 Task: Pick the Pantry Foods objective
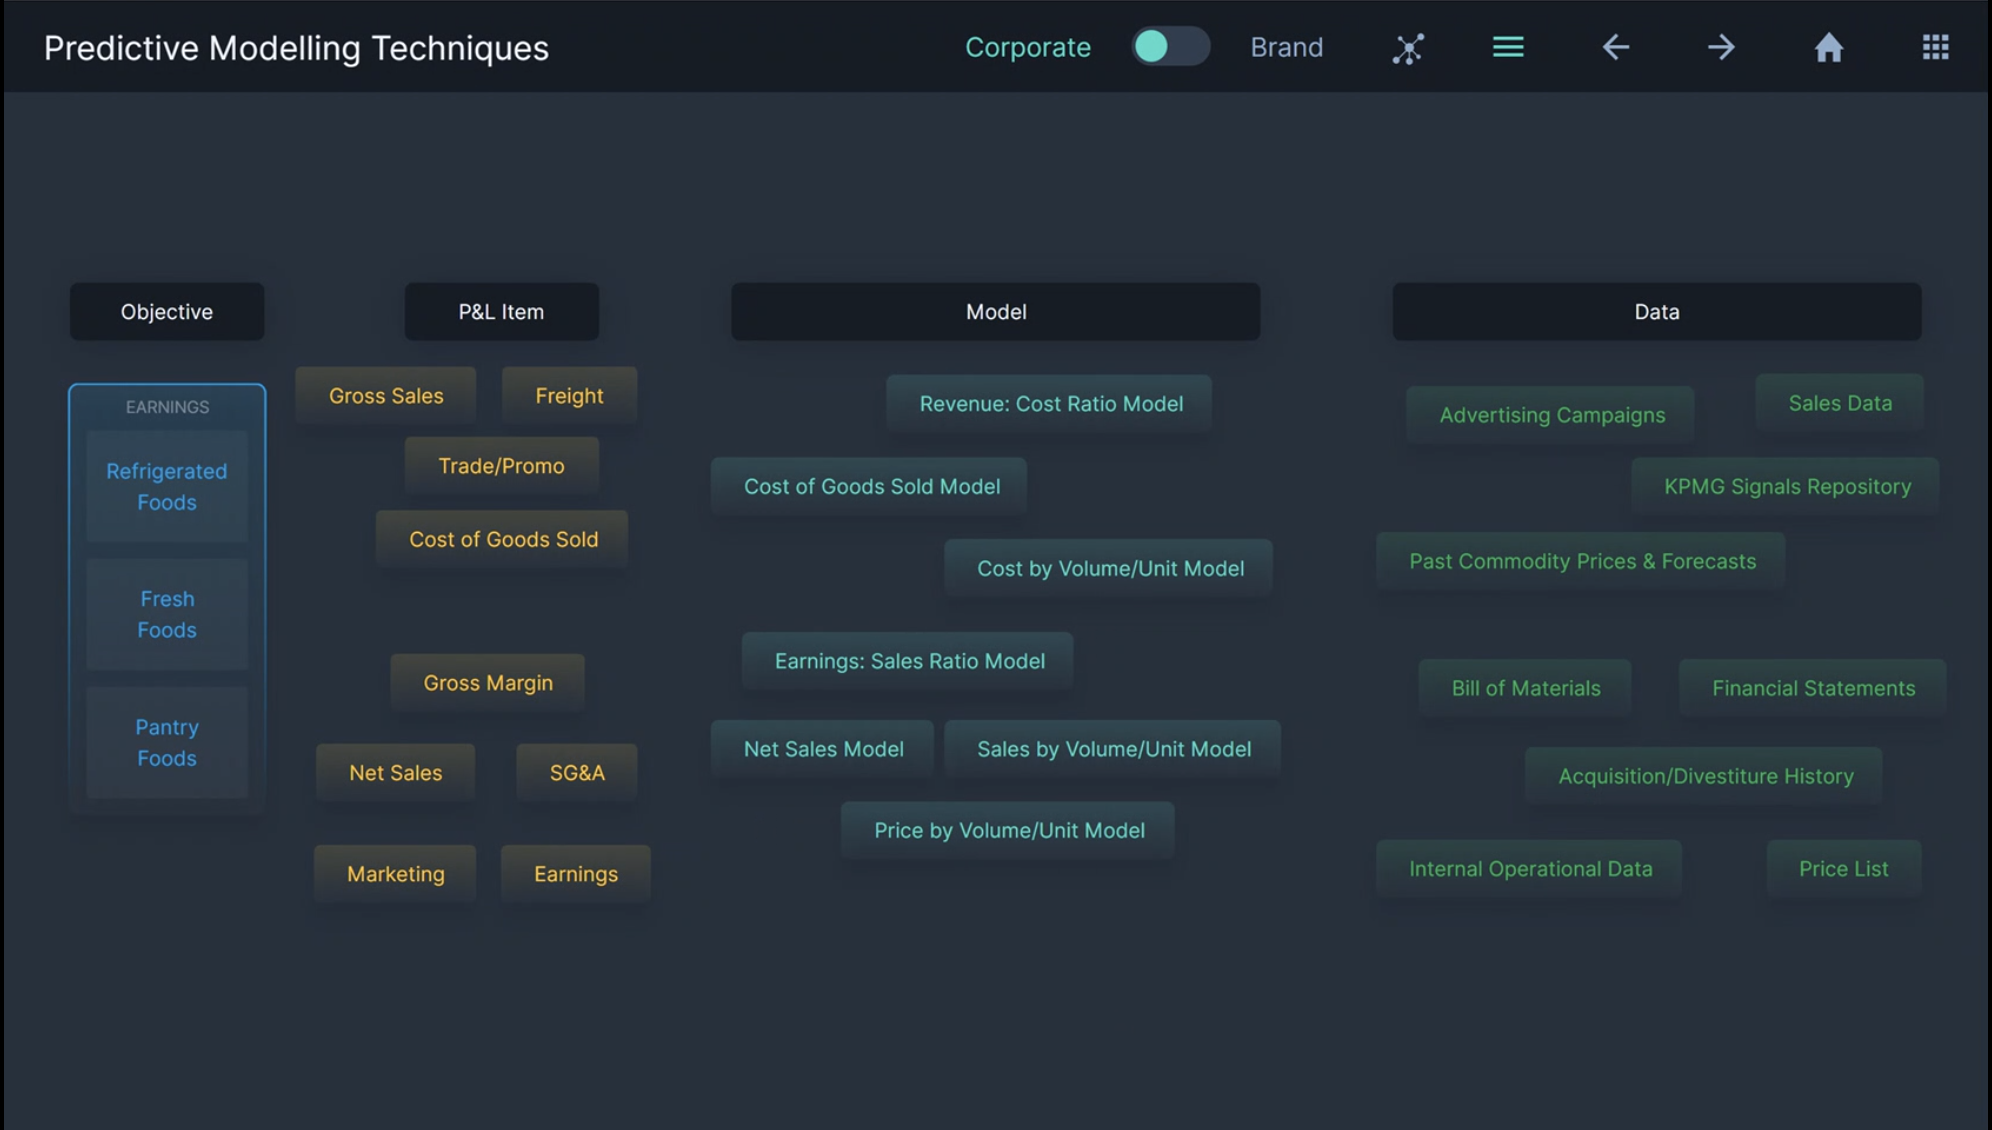coord(167,742)
